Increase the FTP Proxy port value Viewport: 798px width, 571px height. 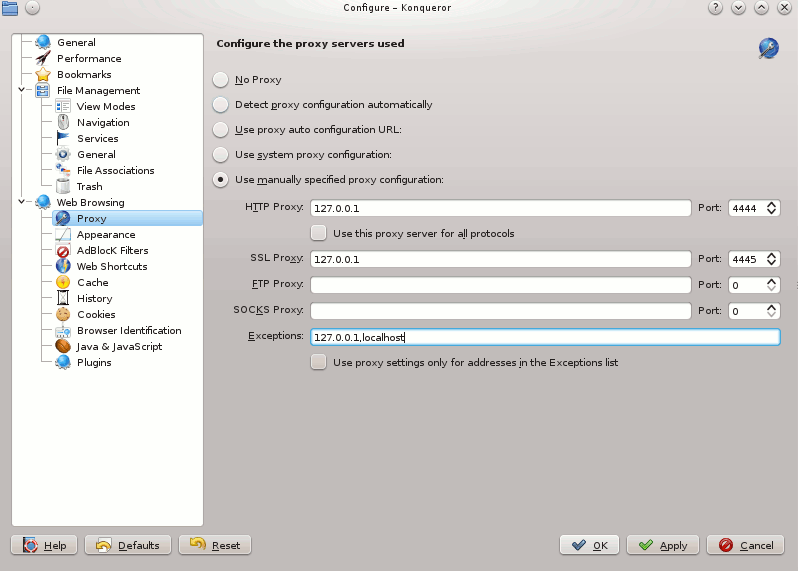coord(772,281)
